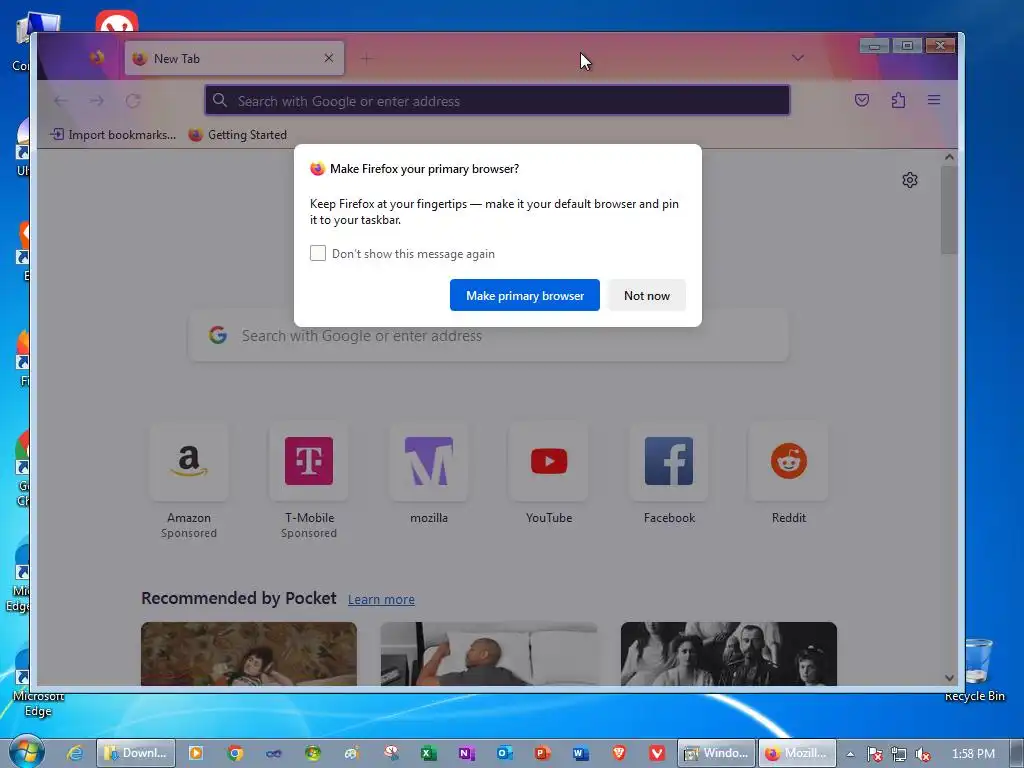Launch Outlook from taskbar
Screen dimensions: 1024x768
(x=504, y=753)
